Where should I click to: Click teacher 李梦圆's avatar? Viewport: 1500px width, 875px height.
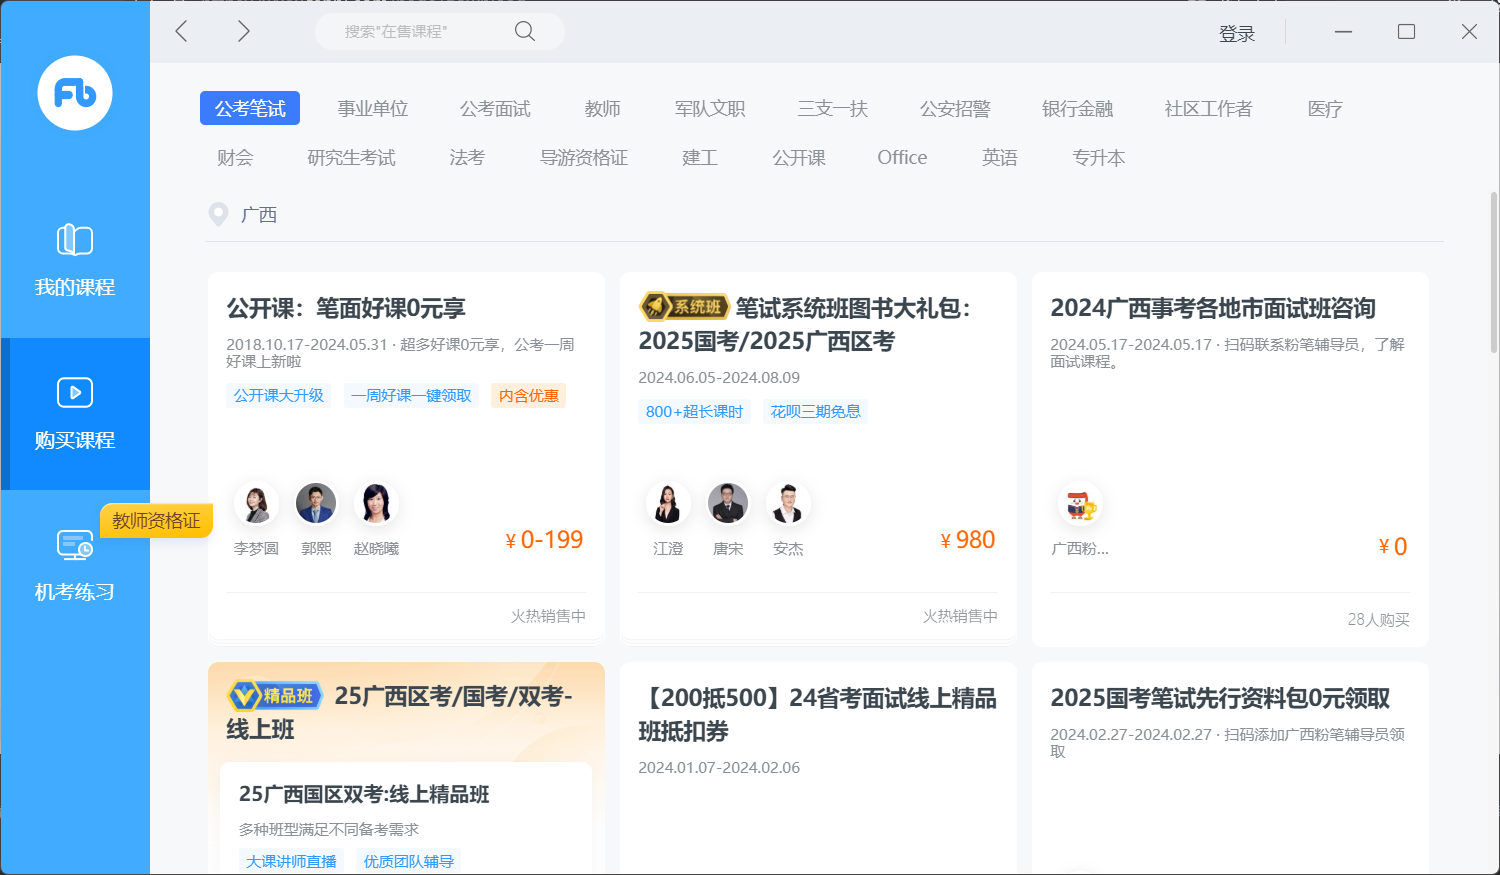coord(256,504)
